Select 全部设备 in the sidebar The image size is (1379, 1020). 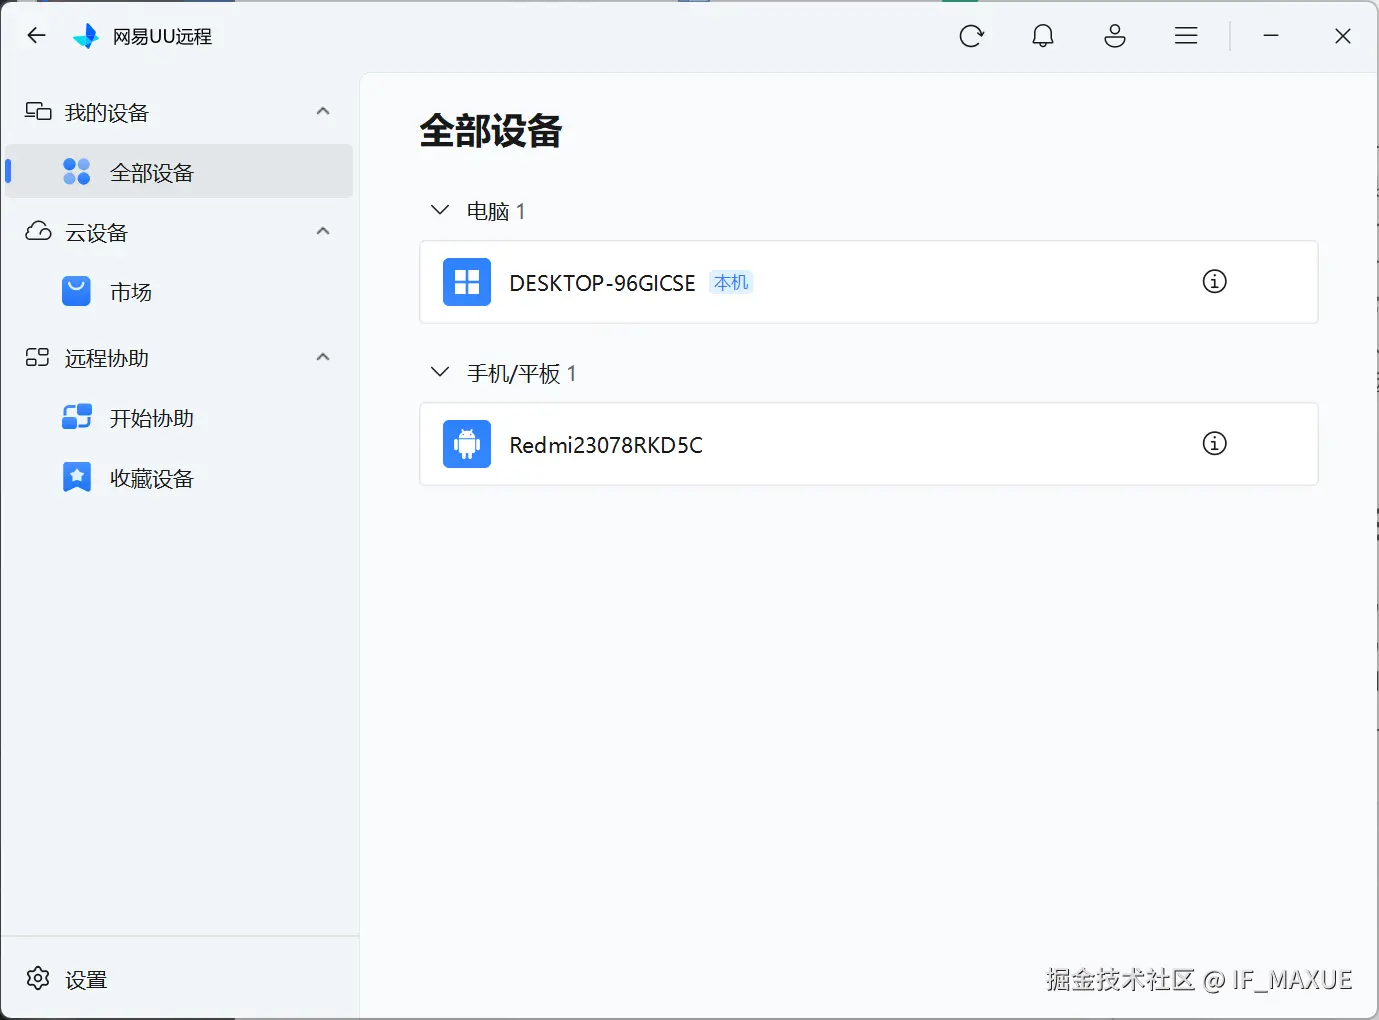(179, 171)
